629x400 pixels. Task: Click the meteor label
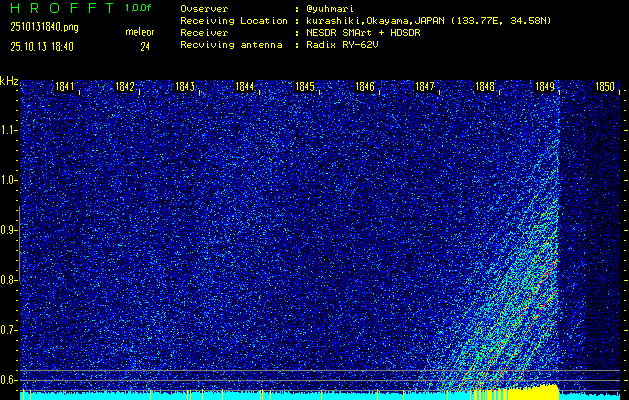(x=140, y=32)
